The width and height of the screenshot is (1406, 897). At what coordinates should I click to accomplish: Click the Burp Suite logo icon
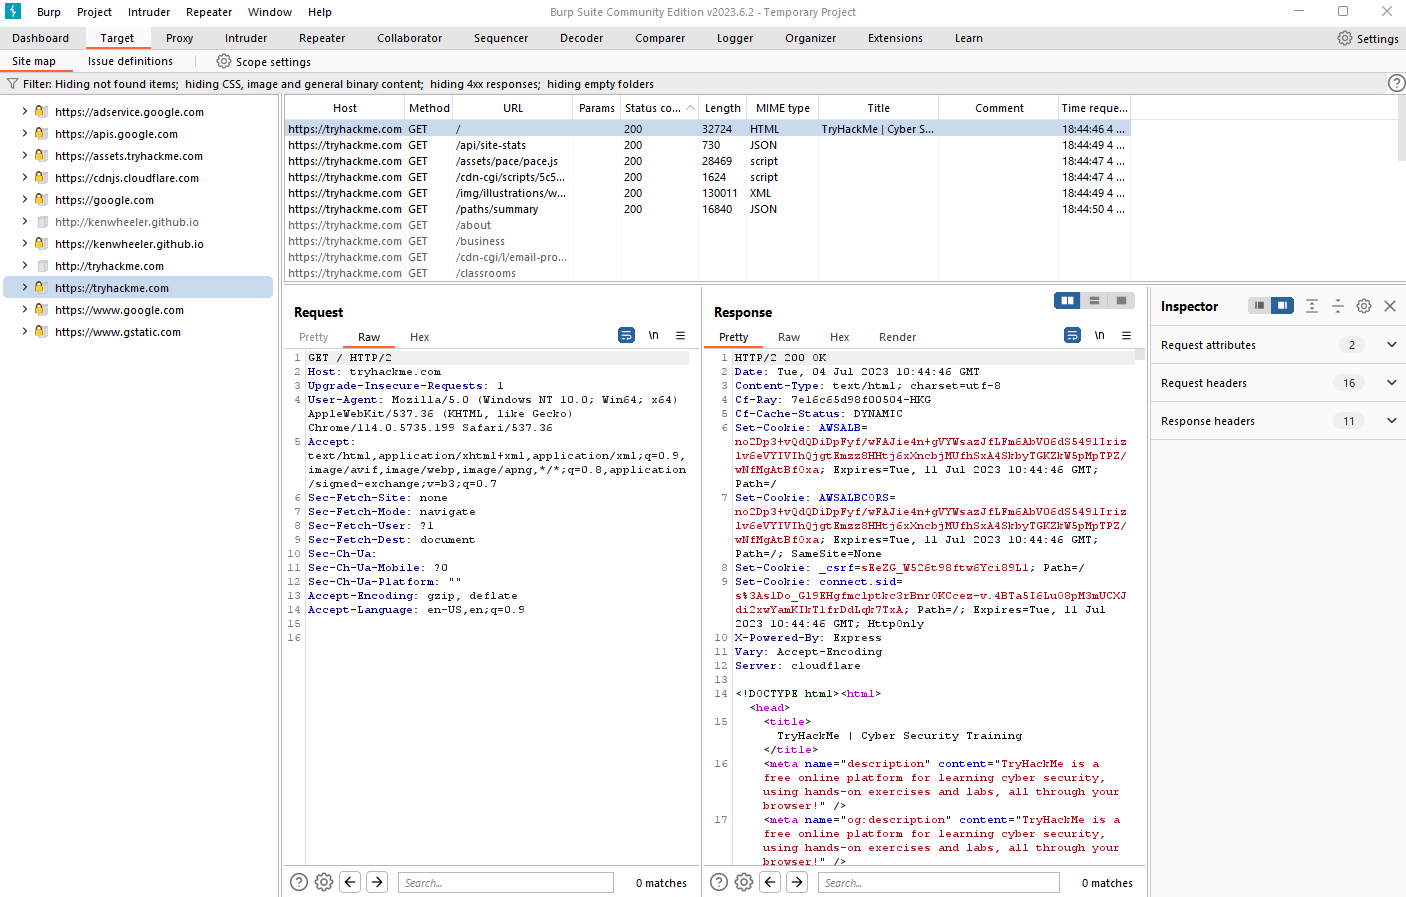12,11
